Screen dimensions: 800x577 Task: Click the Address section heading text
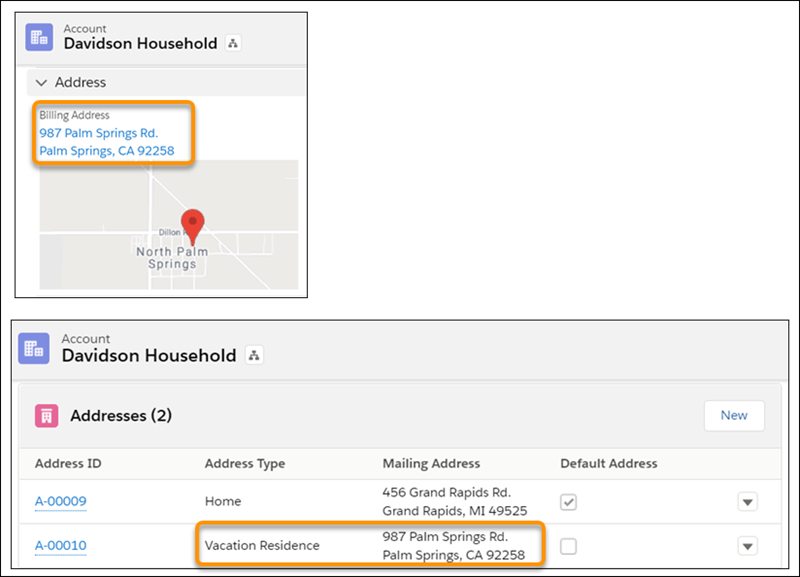click(81, 82)
